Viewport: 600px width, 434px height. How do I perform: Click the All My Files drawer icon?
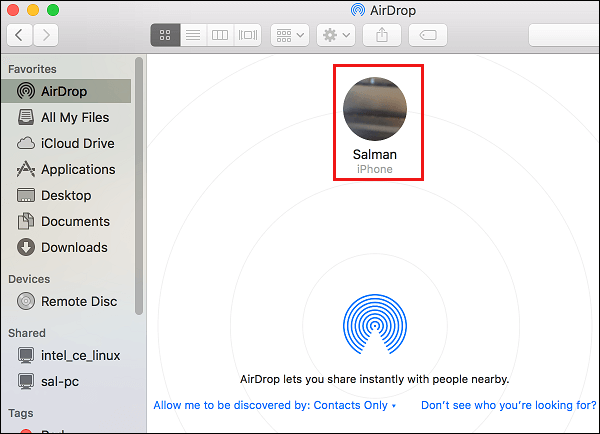click(26, 117)
